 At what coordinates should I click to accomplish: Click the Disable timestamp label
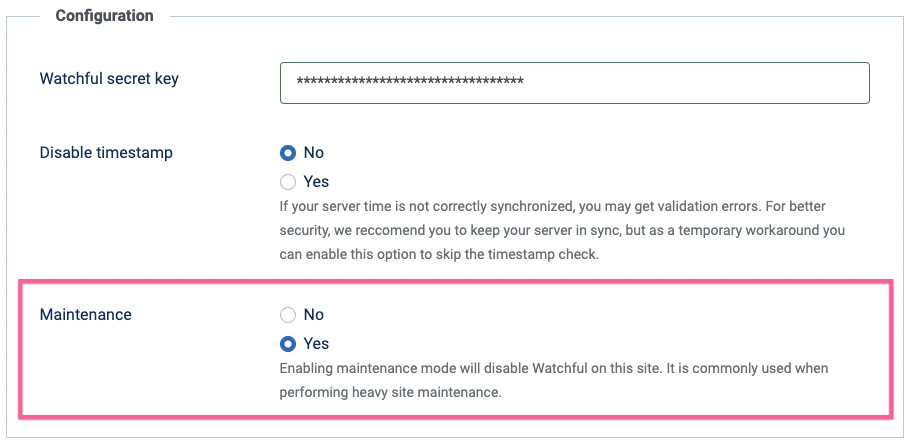106,153
